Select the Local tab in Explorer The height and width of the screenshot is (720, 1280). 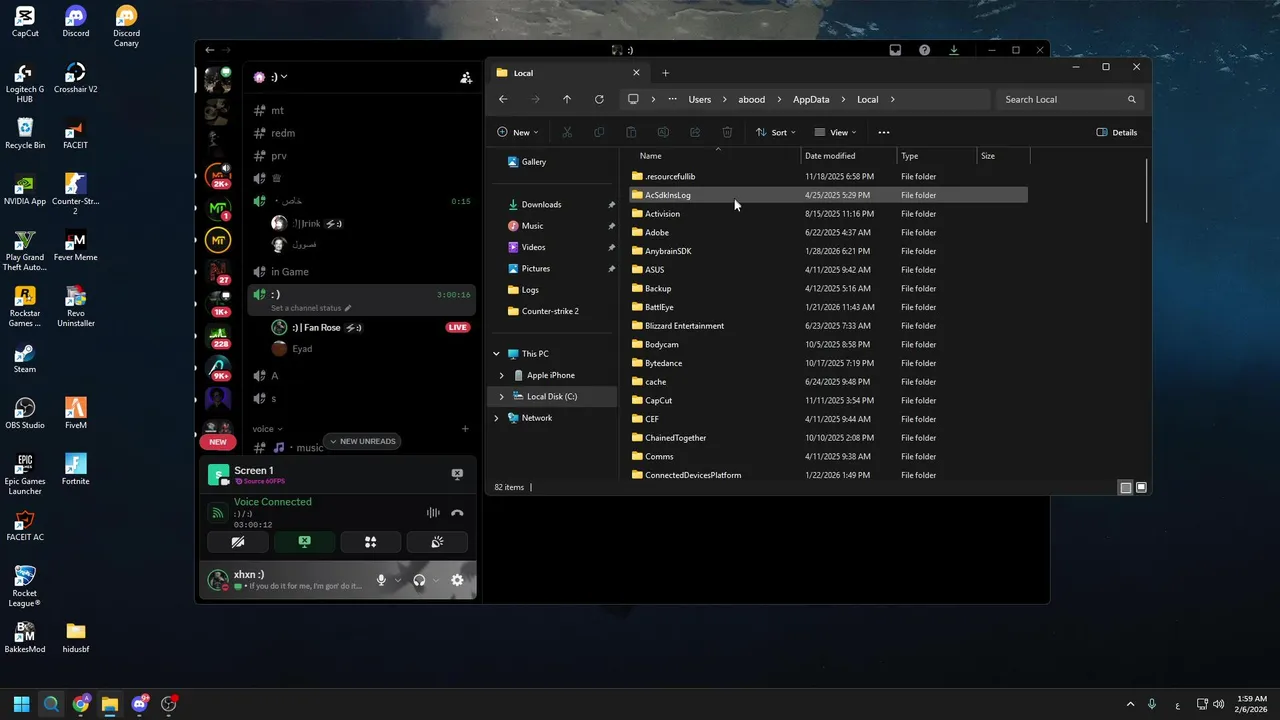tap(568, 73)
